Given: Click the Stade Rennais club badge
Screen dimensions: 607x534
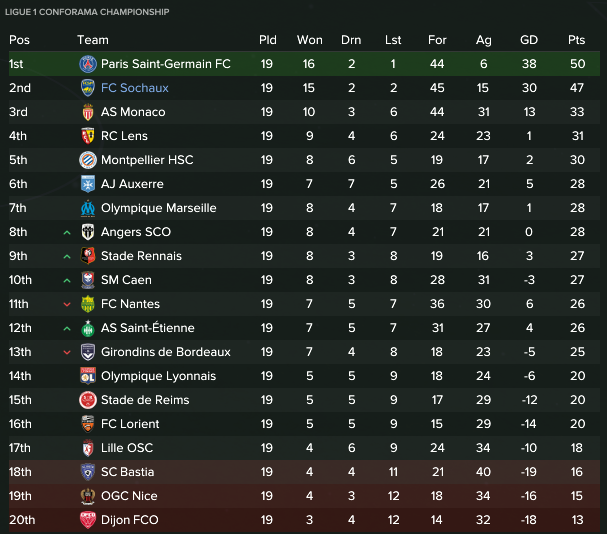Looking at the screenshot, I should 88,256.
